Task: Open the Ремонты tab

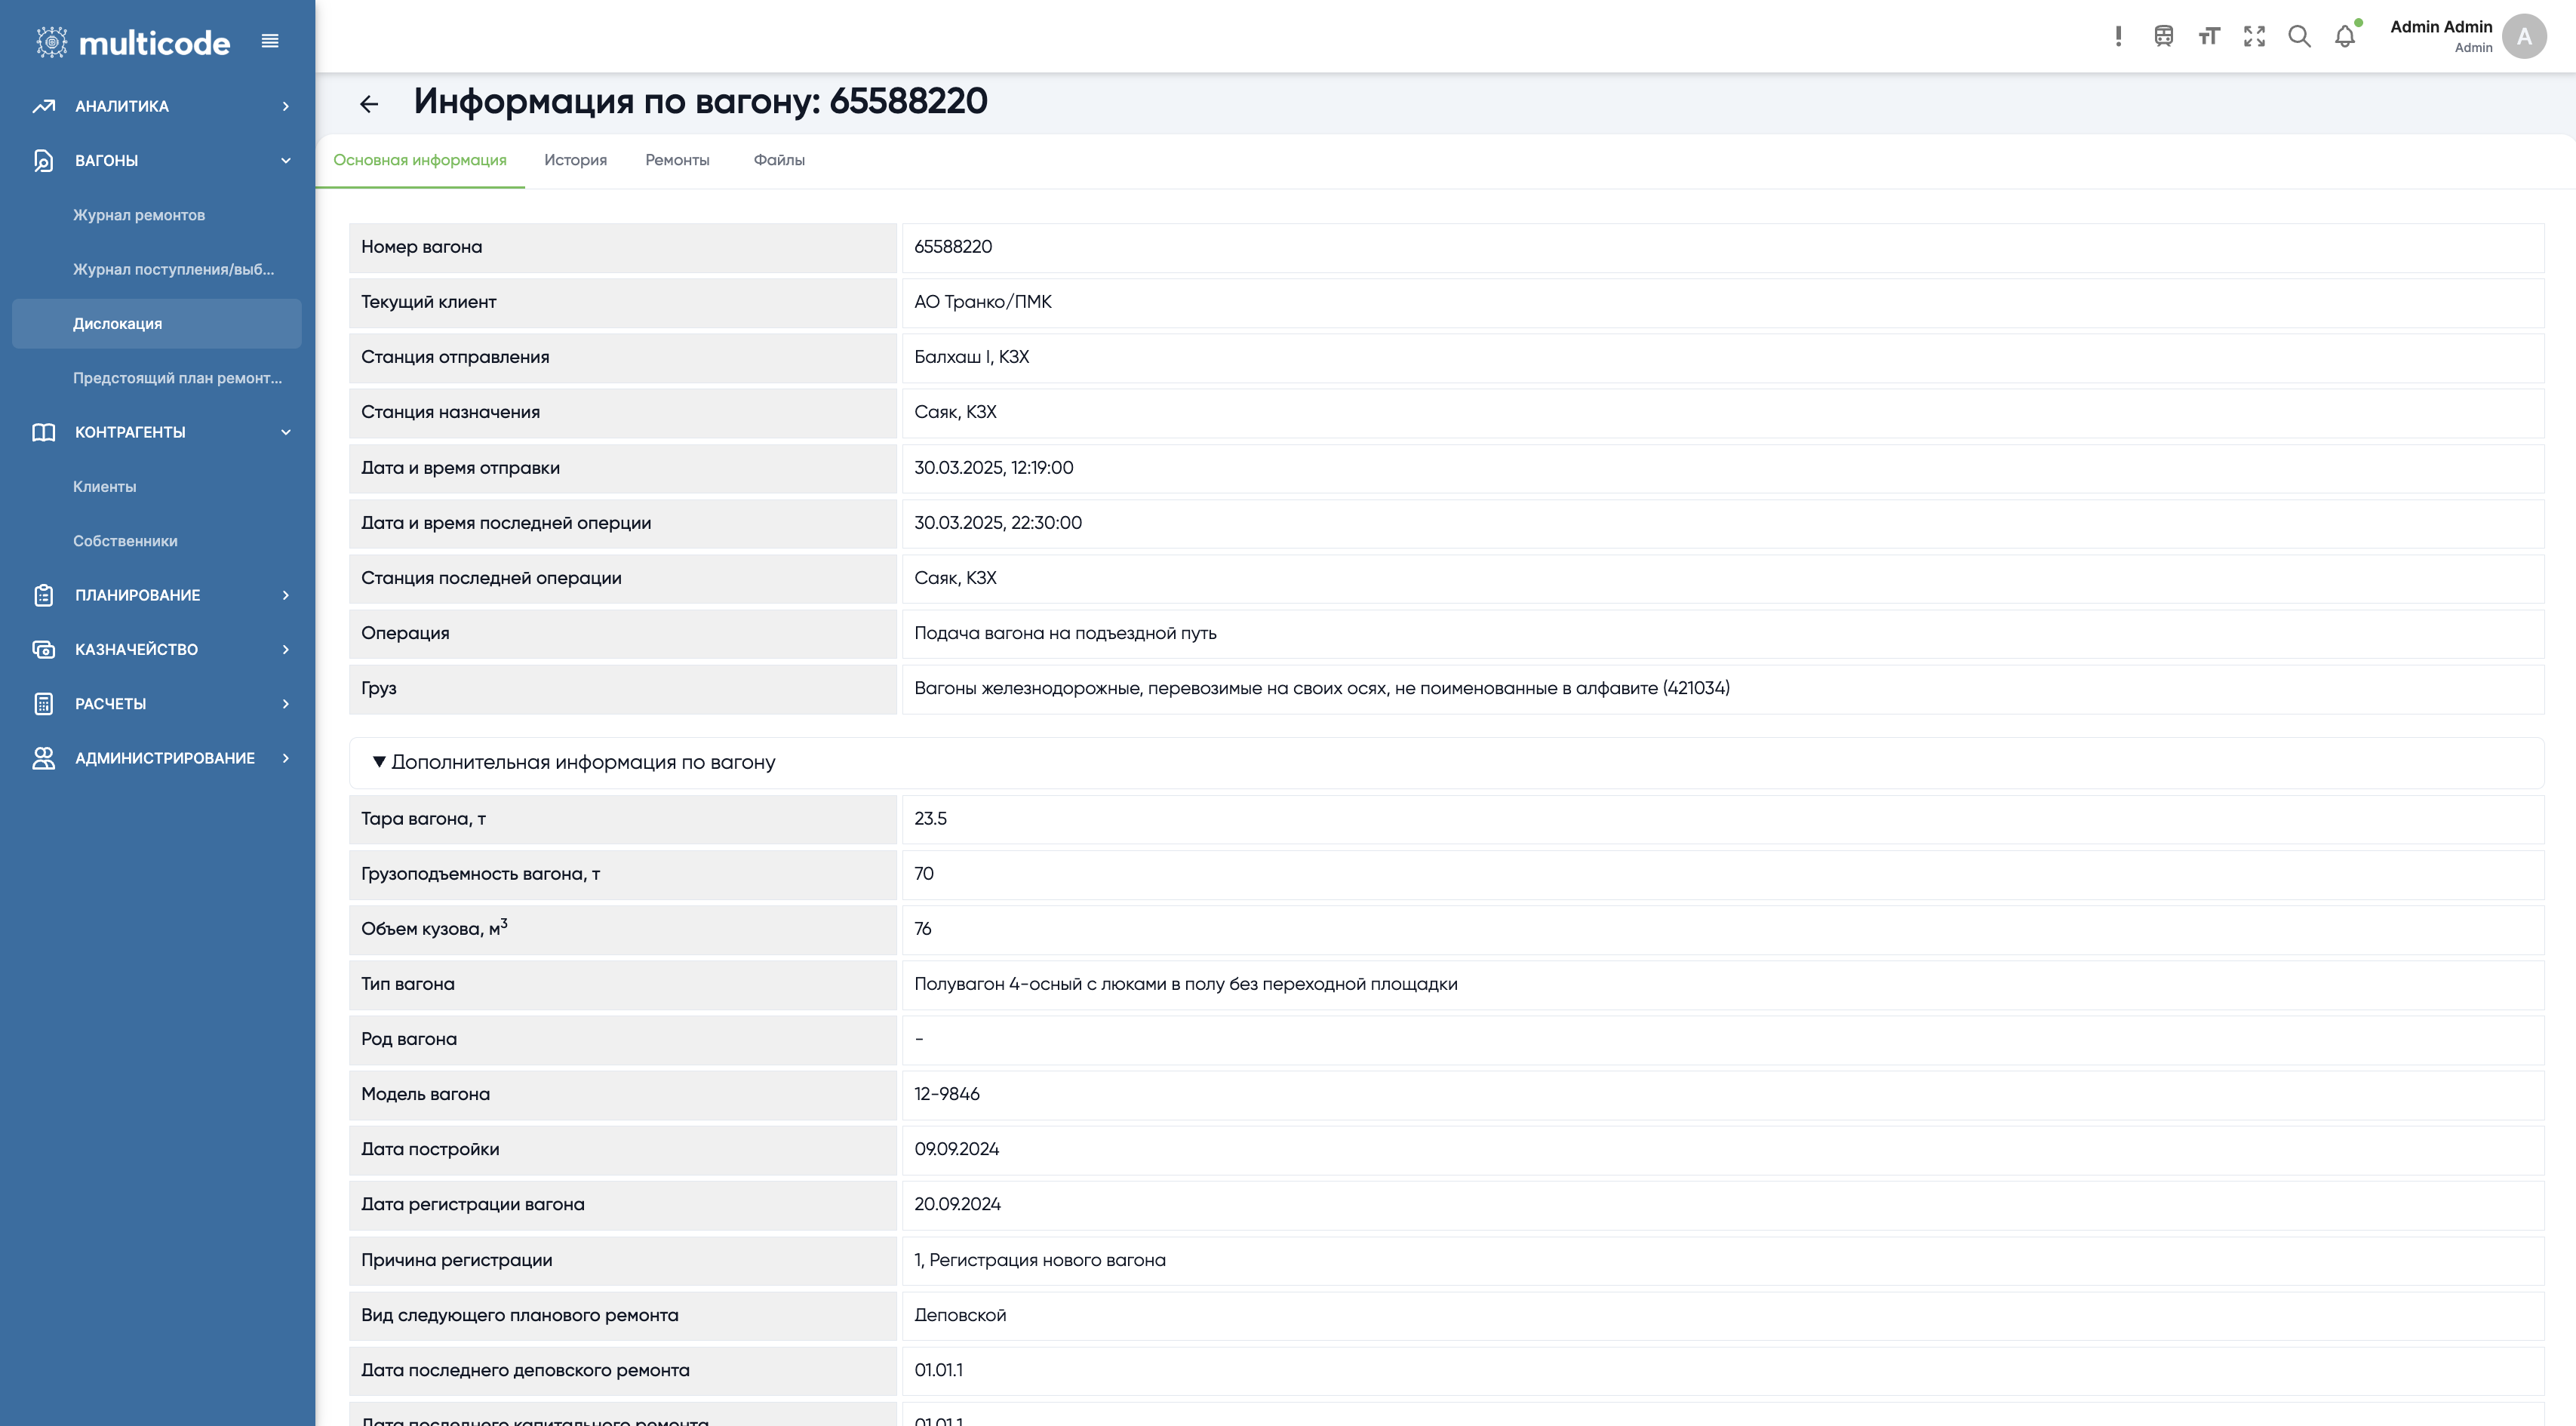Action: click(677, 160)
